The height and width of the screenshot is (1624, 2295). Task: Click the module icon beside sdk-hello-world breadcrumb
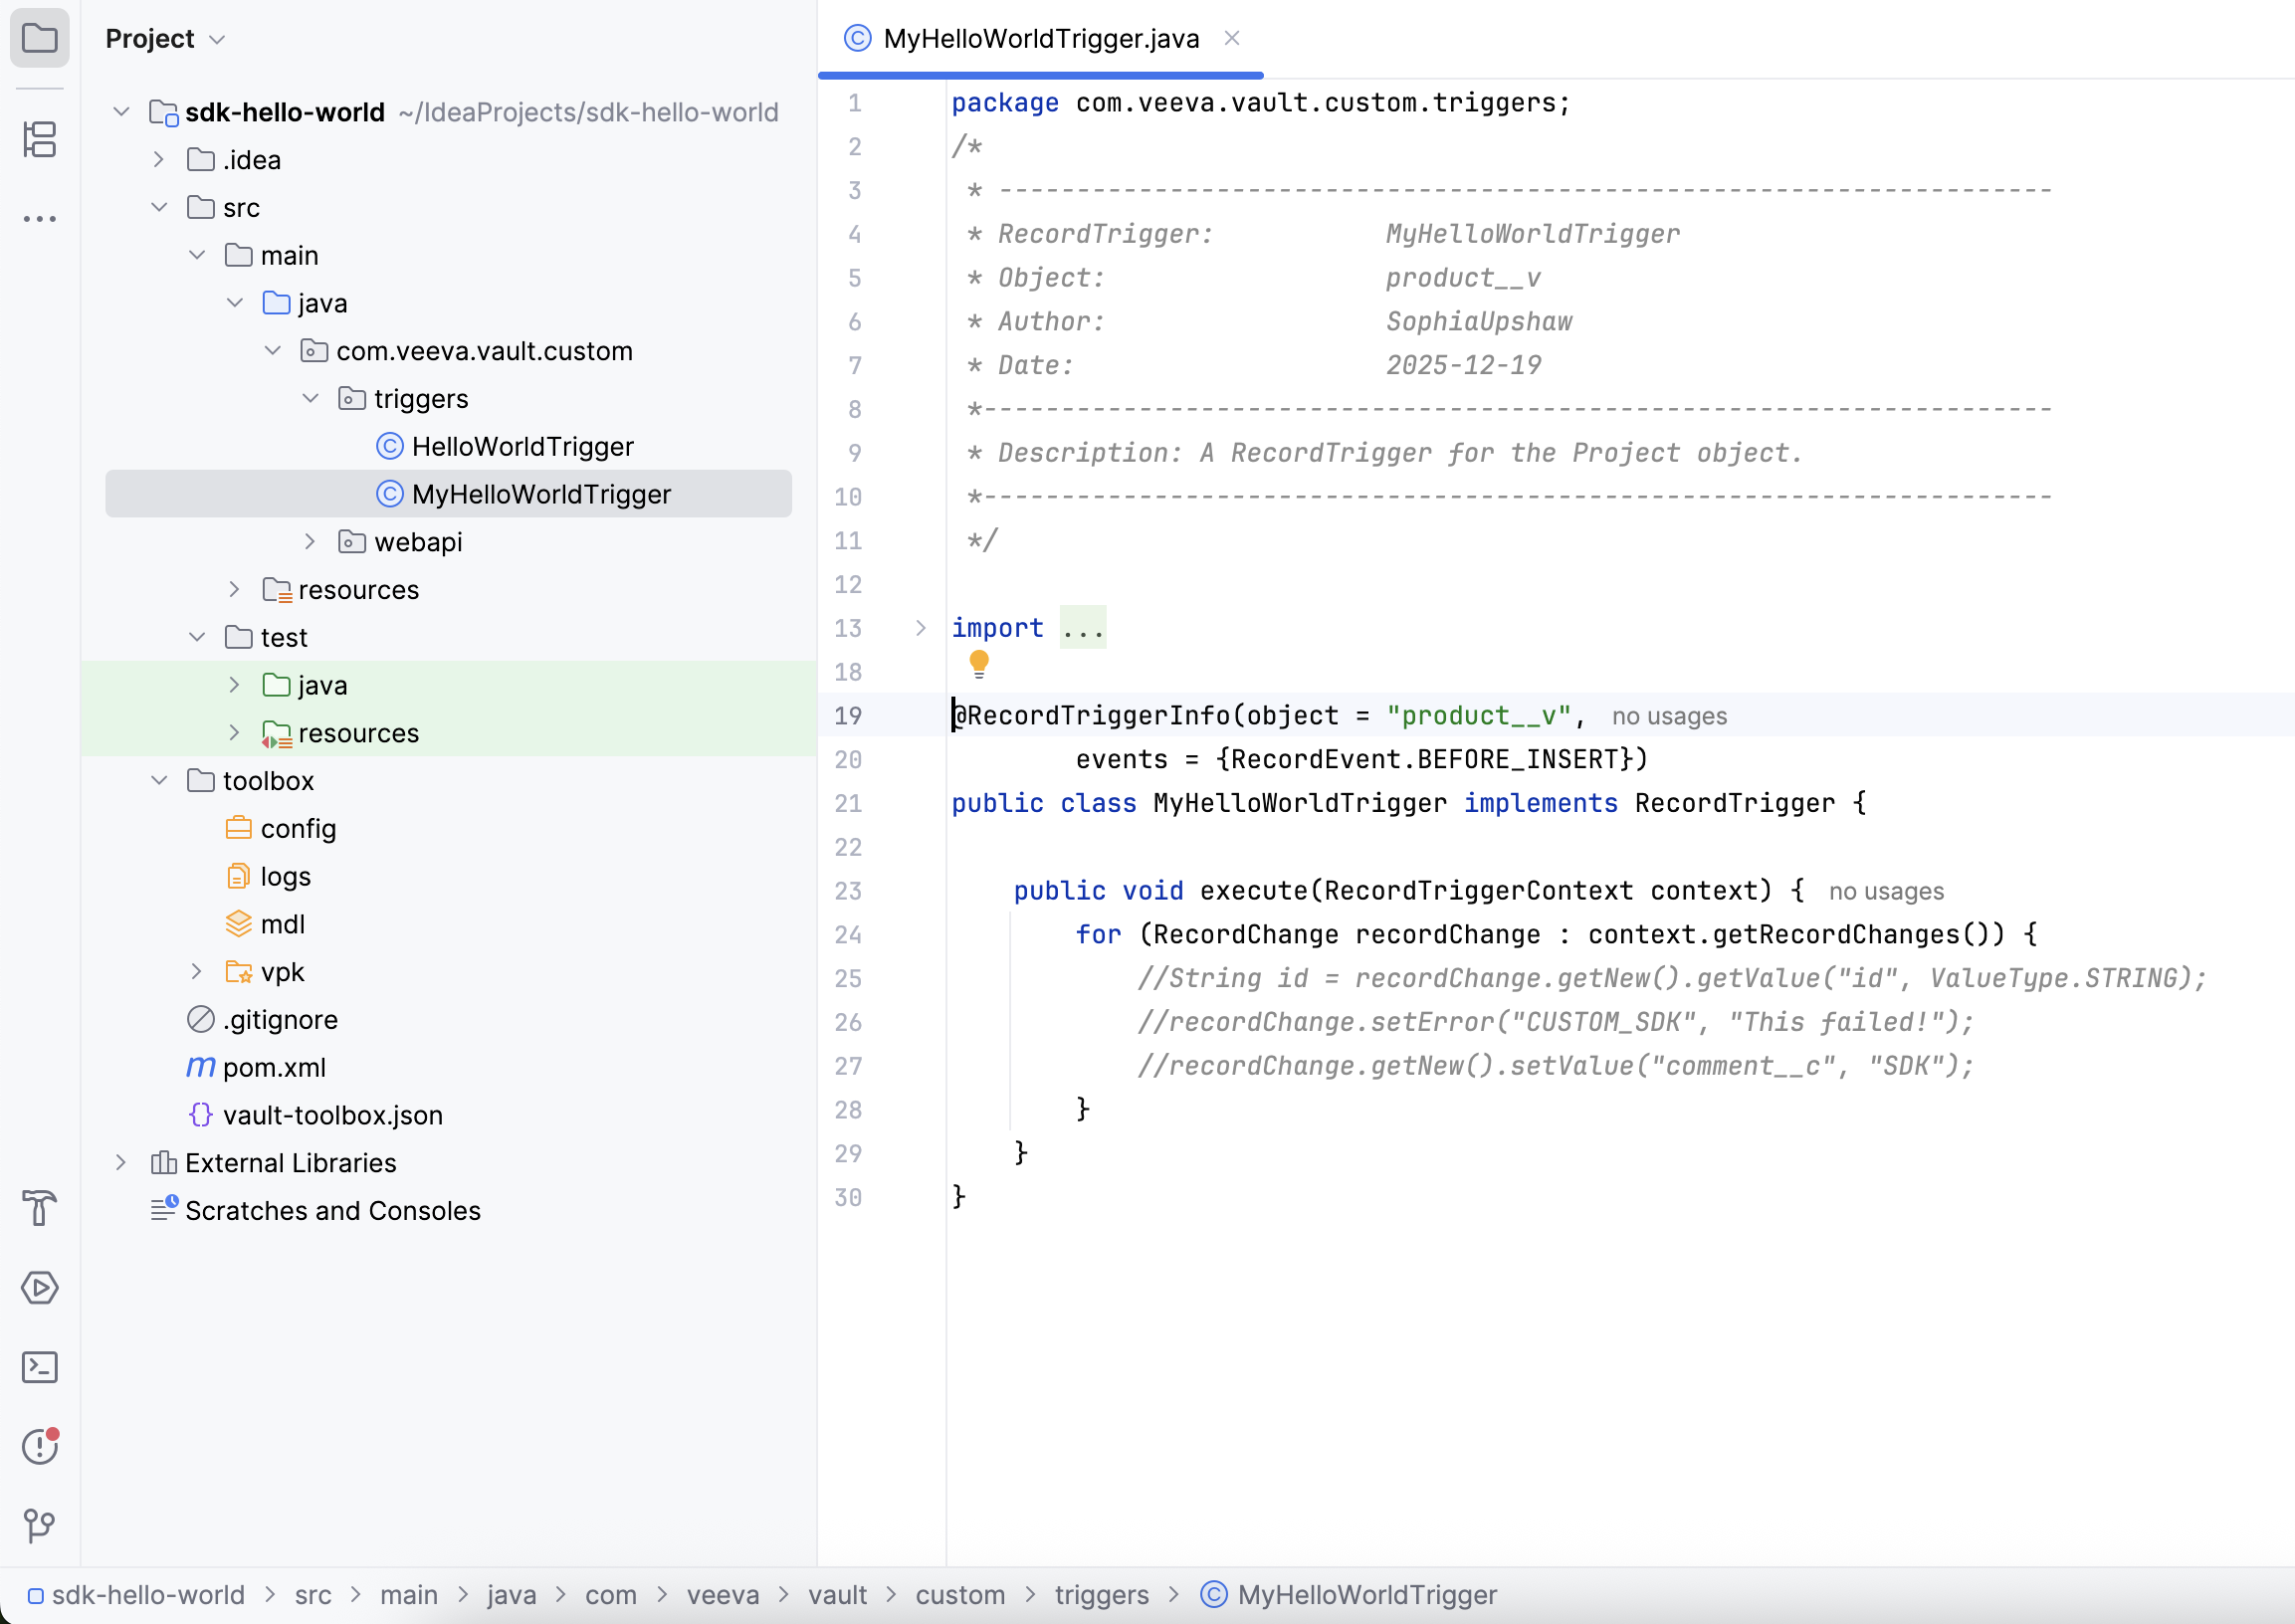(x=35, y=1596)
